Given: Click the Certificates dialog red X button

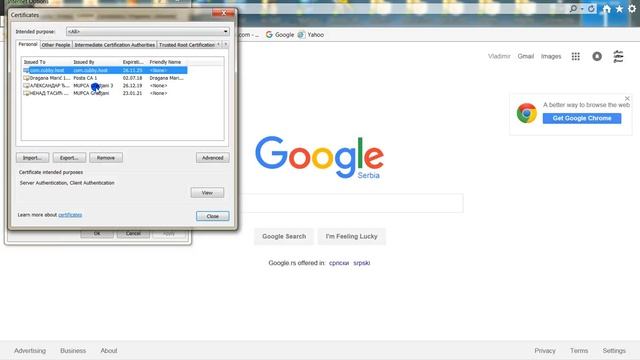Looking at the screenshot, I should coord(223,13).
